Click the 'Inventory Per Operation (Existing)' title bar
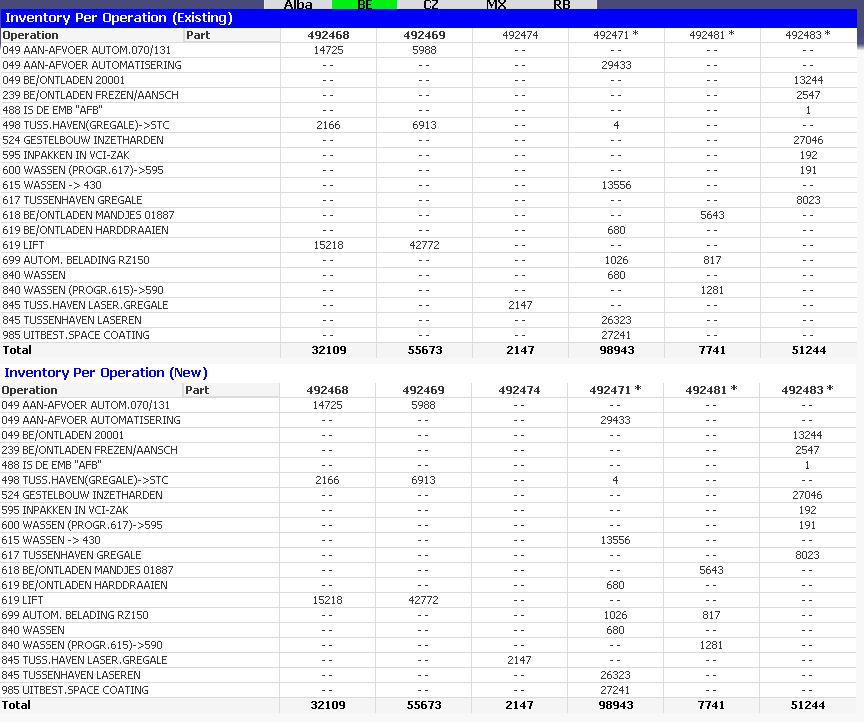Image resolution: width=864 pixels, height=722 pixels. [429, 18]
